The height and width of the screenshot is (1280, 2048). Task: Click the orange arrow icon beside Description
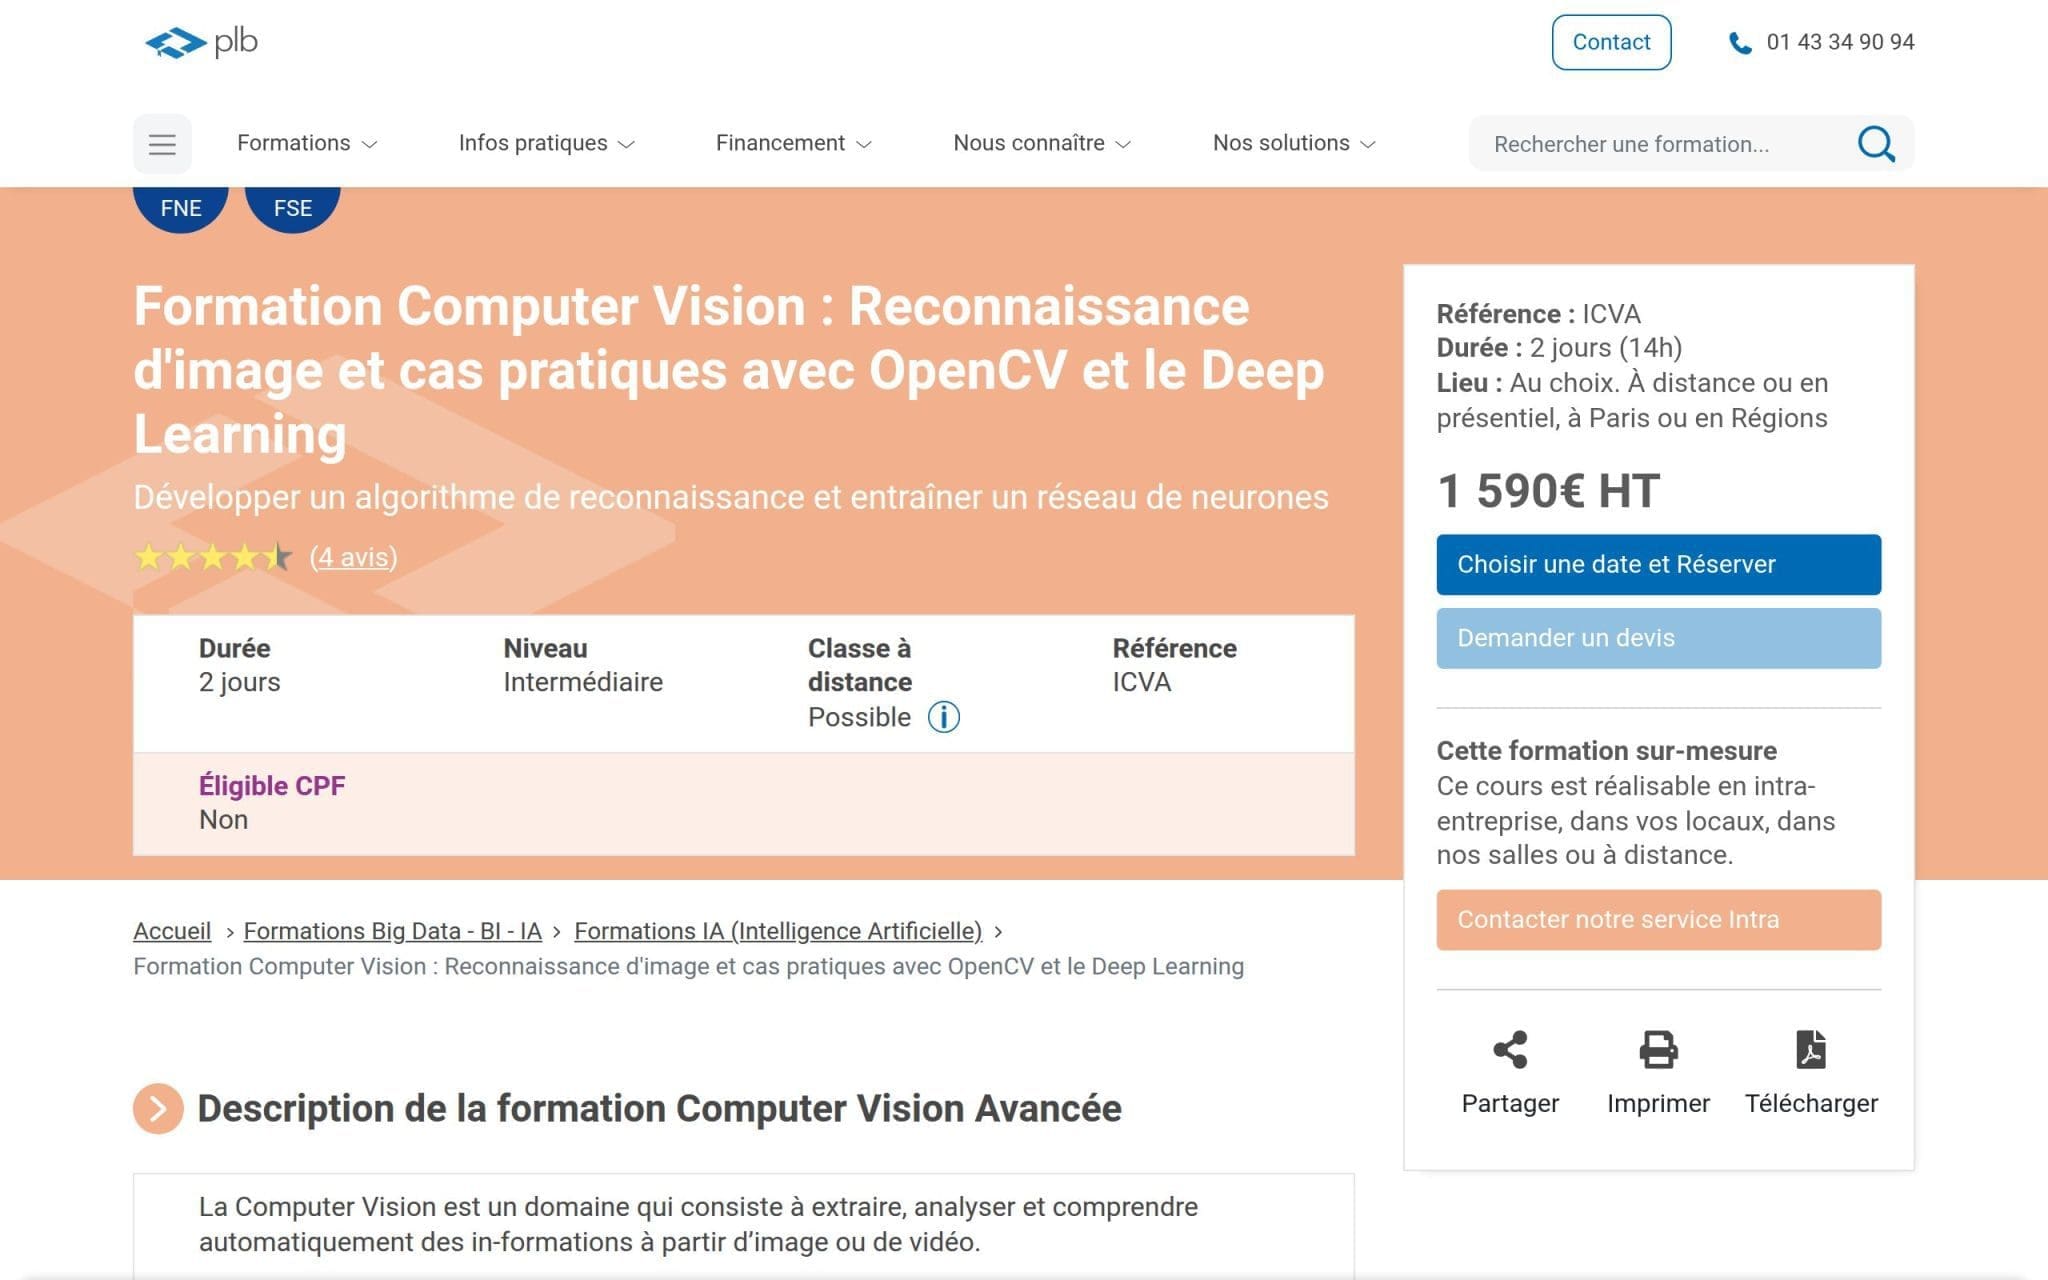[x=158, y=1108]
